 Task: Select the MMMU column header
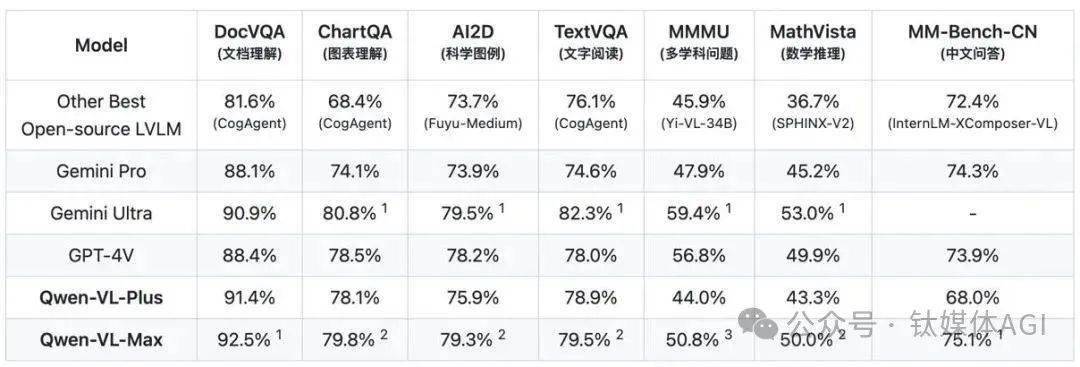point(698,42)
